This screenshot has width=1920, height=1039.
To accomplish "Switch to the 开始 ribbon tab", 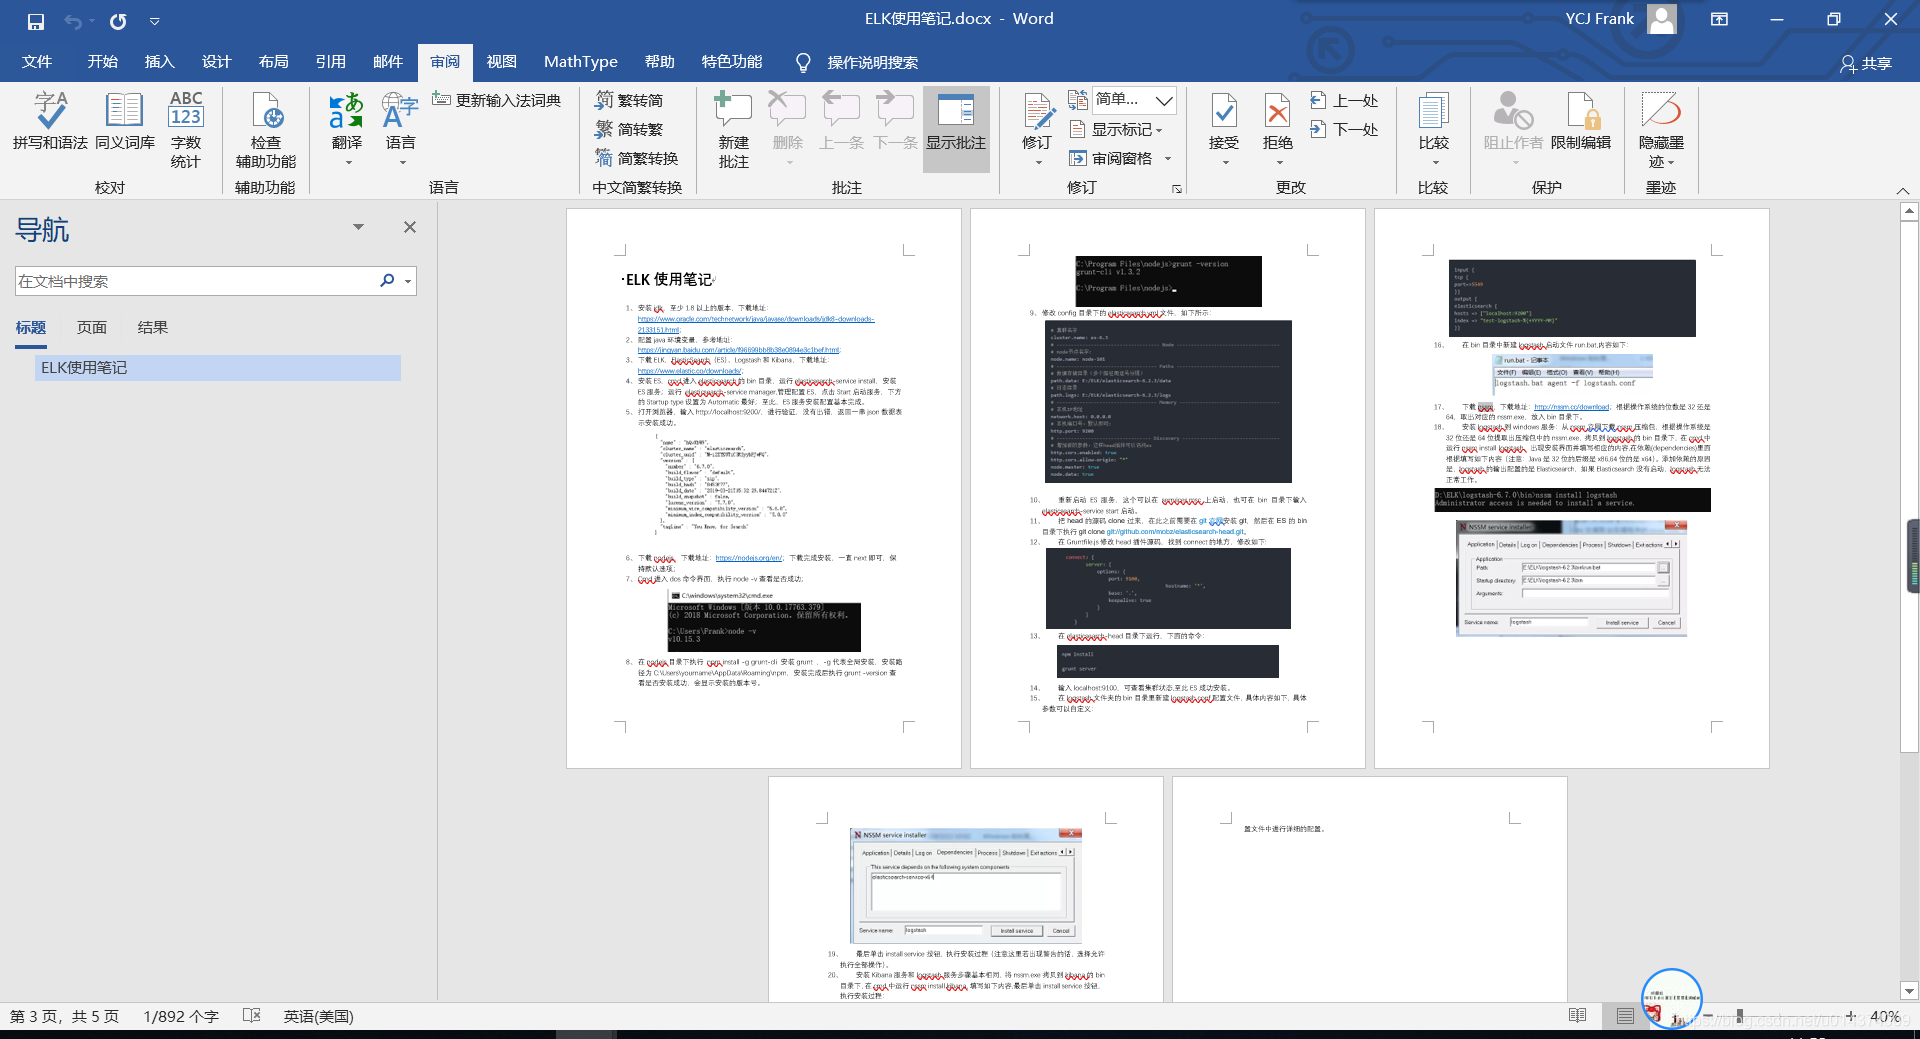I will tap(102, 62).
